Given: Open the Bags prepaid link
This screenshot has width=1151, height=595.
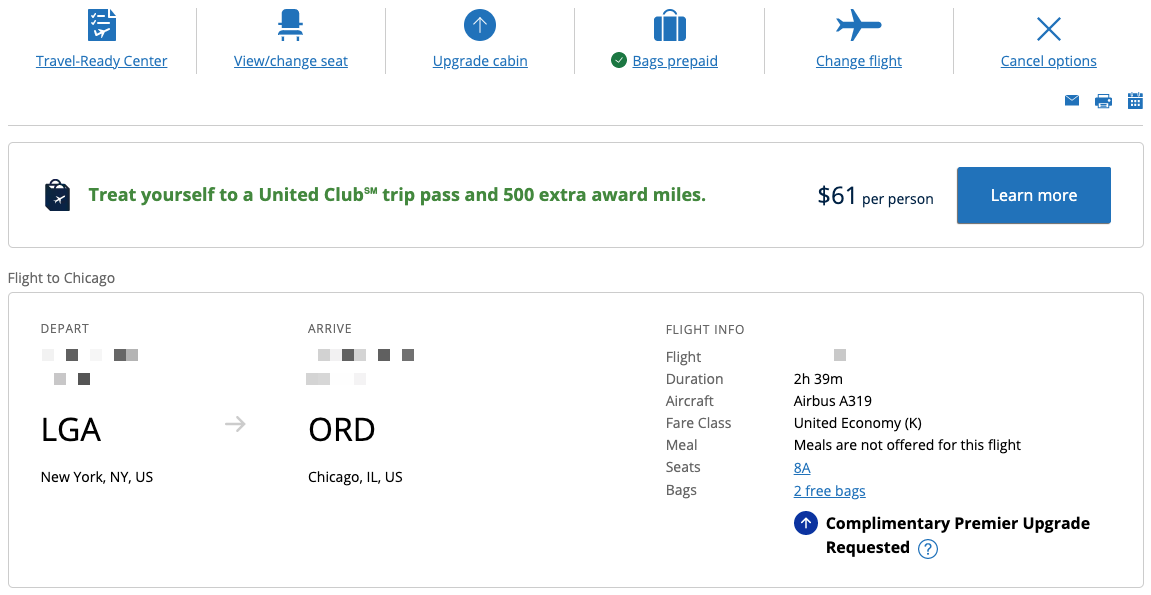Looking at the screenshot, I should pyautogui.click(x=675, y=61).
